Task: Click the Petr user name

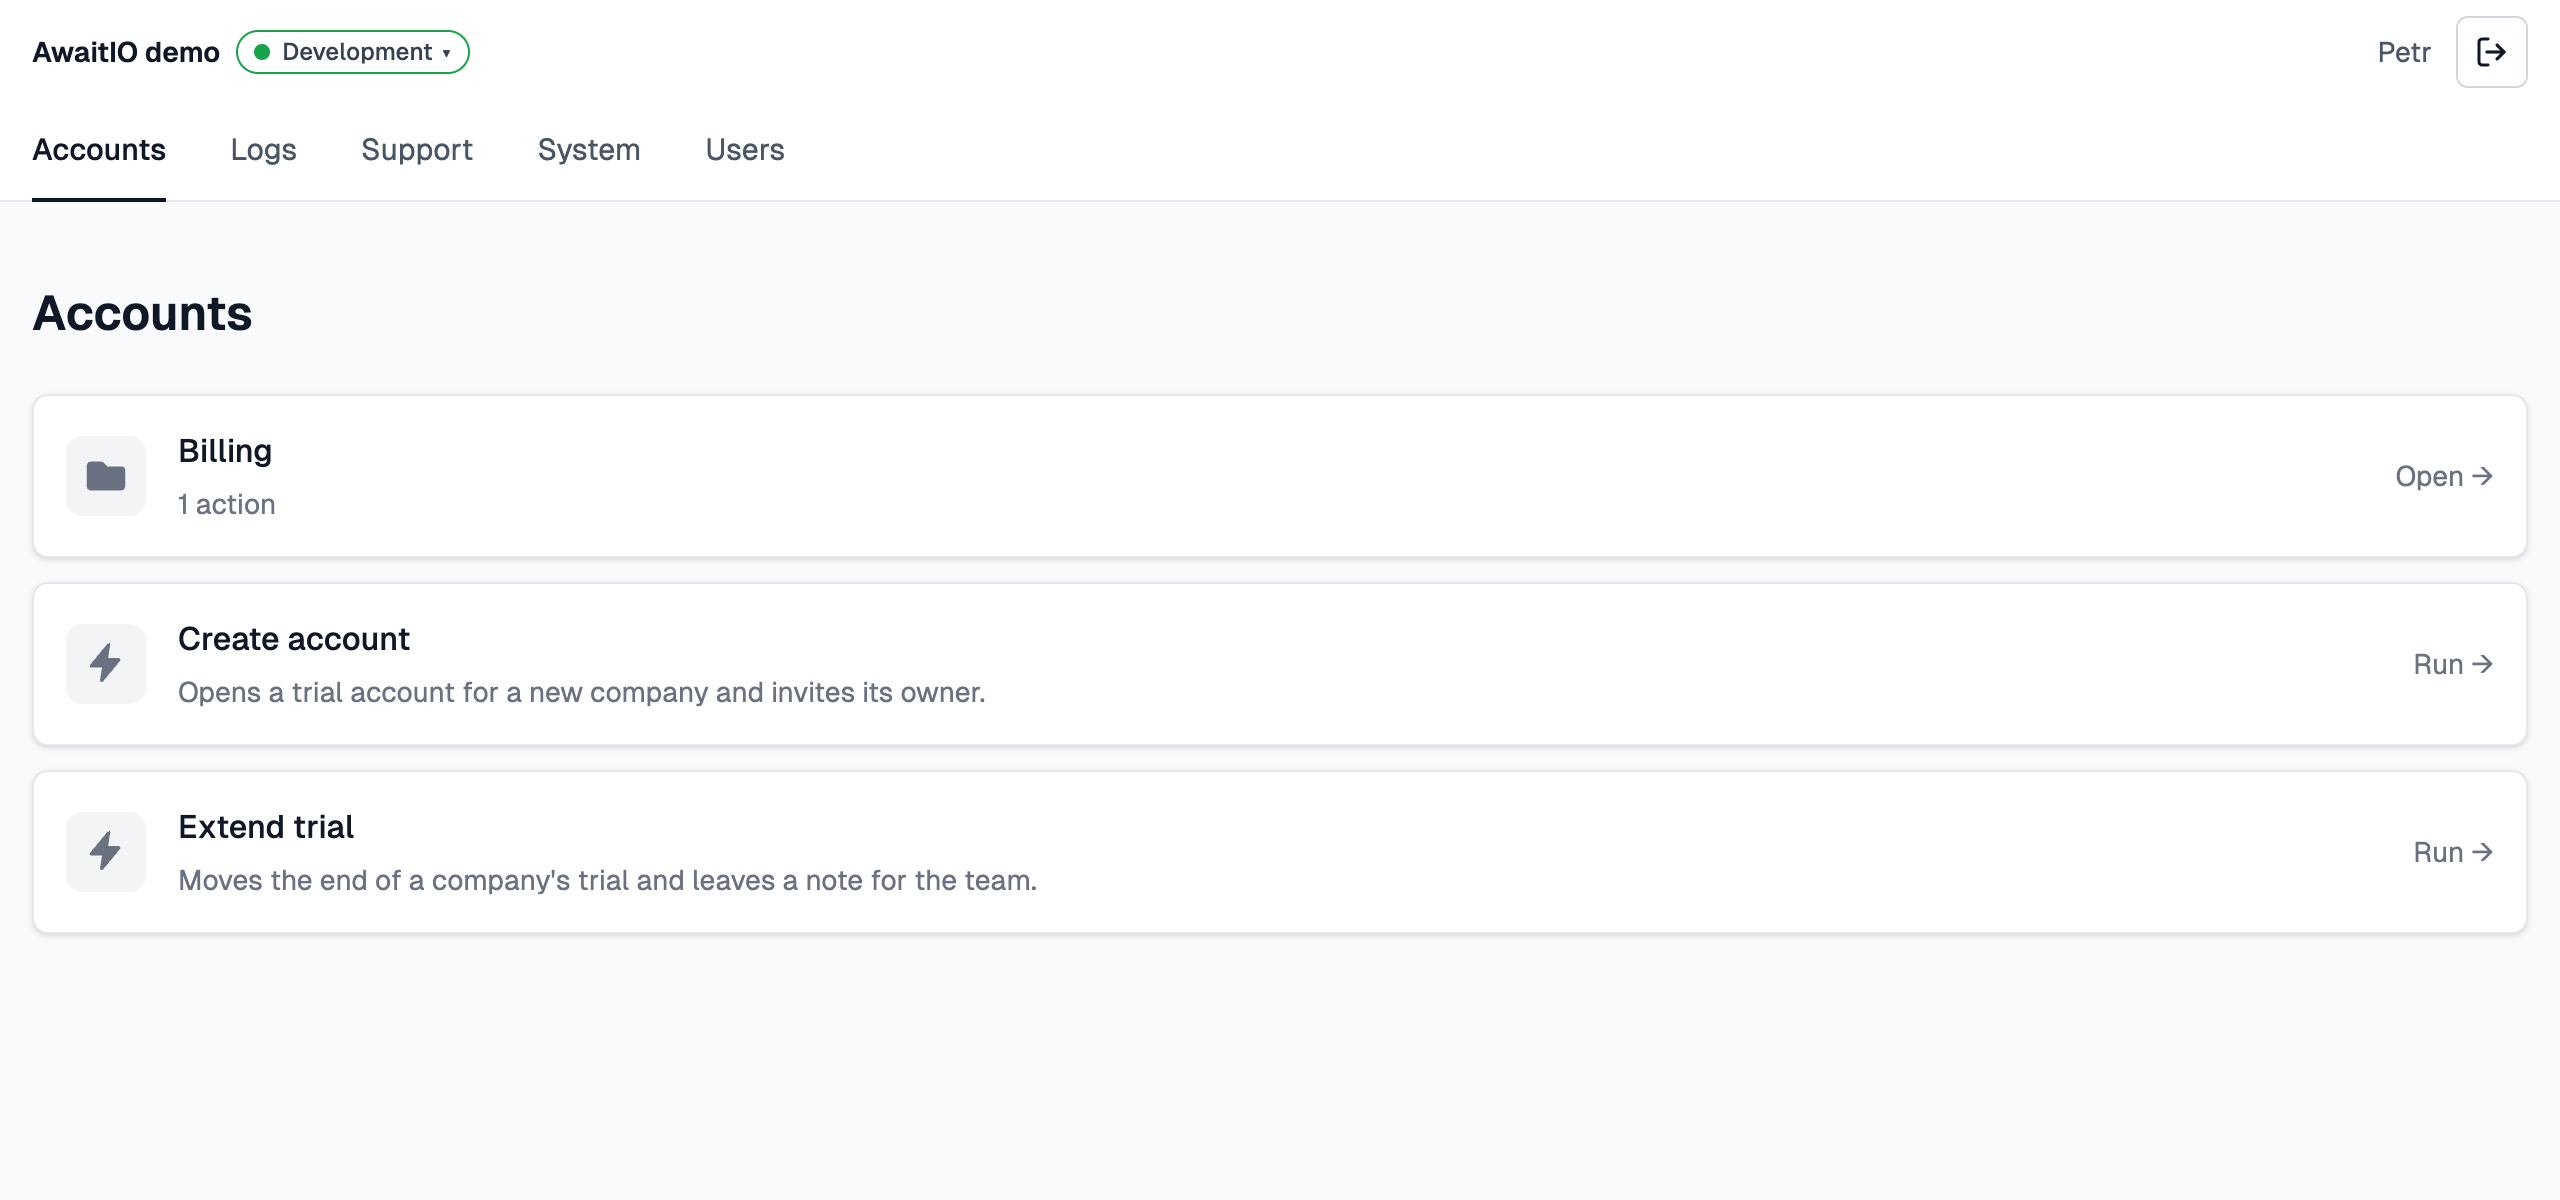Action: (2404, 52)
